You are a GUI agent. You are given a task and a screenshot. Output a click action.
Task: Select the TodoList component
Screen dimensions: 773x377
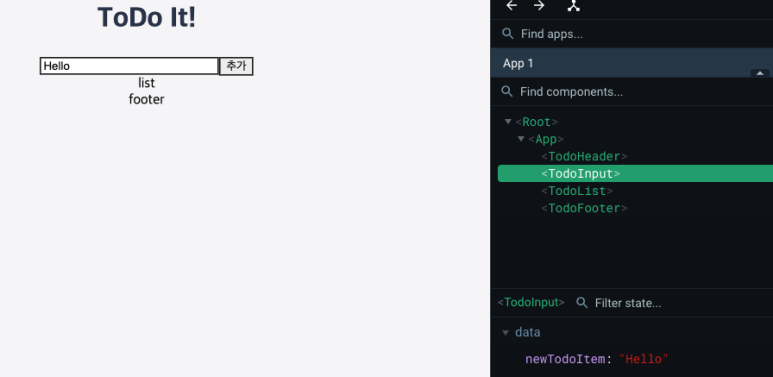point(577,191)
